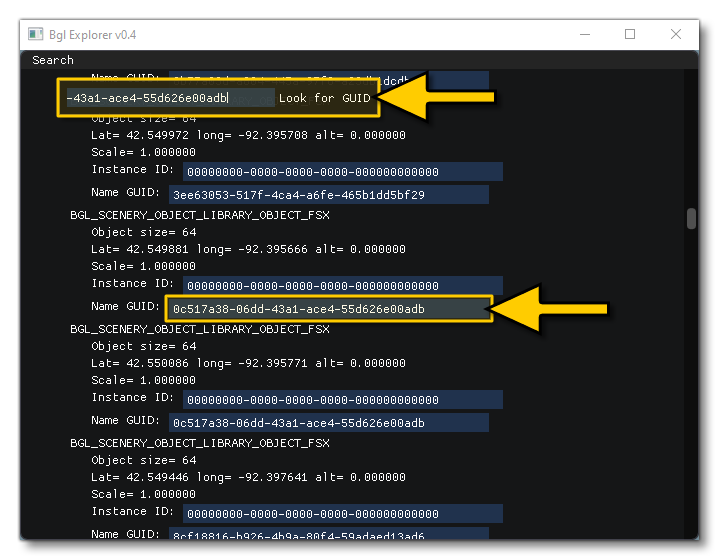Screen dimensions: 719x560
Task: Click Instance ID field above highlighted GUID
Action: click(343, 286)
